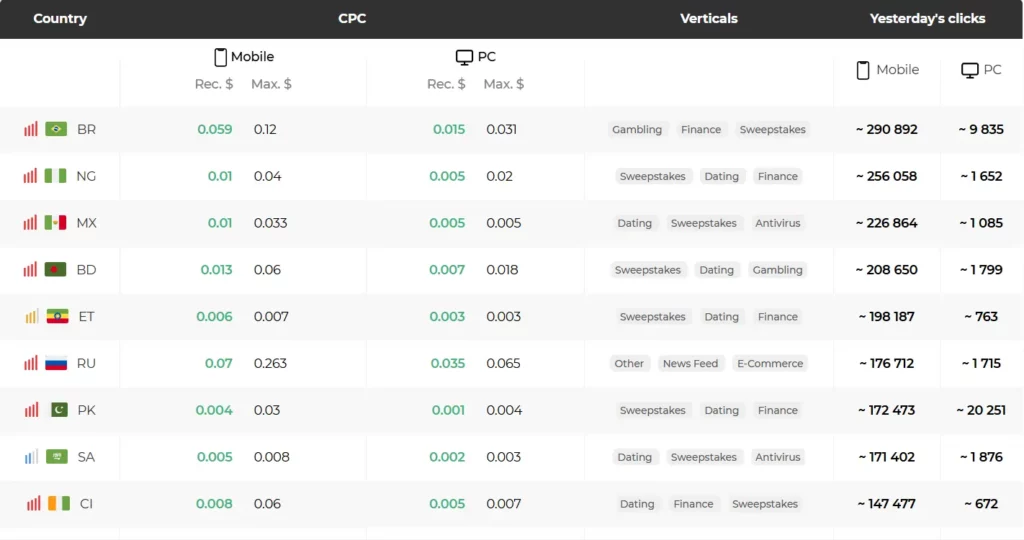
Task: Click the red traffic bars icon beside PK
Action: click(x=31, y=409)
